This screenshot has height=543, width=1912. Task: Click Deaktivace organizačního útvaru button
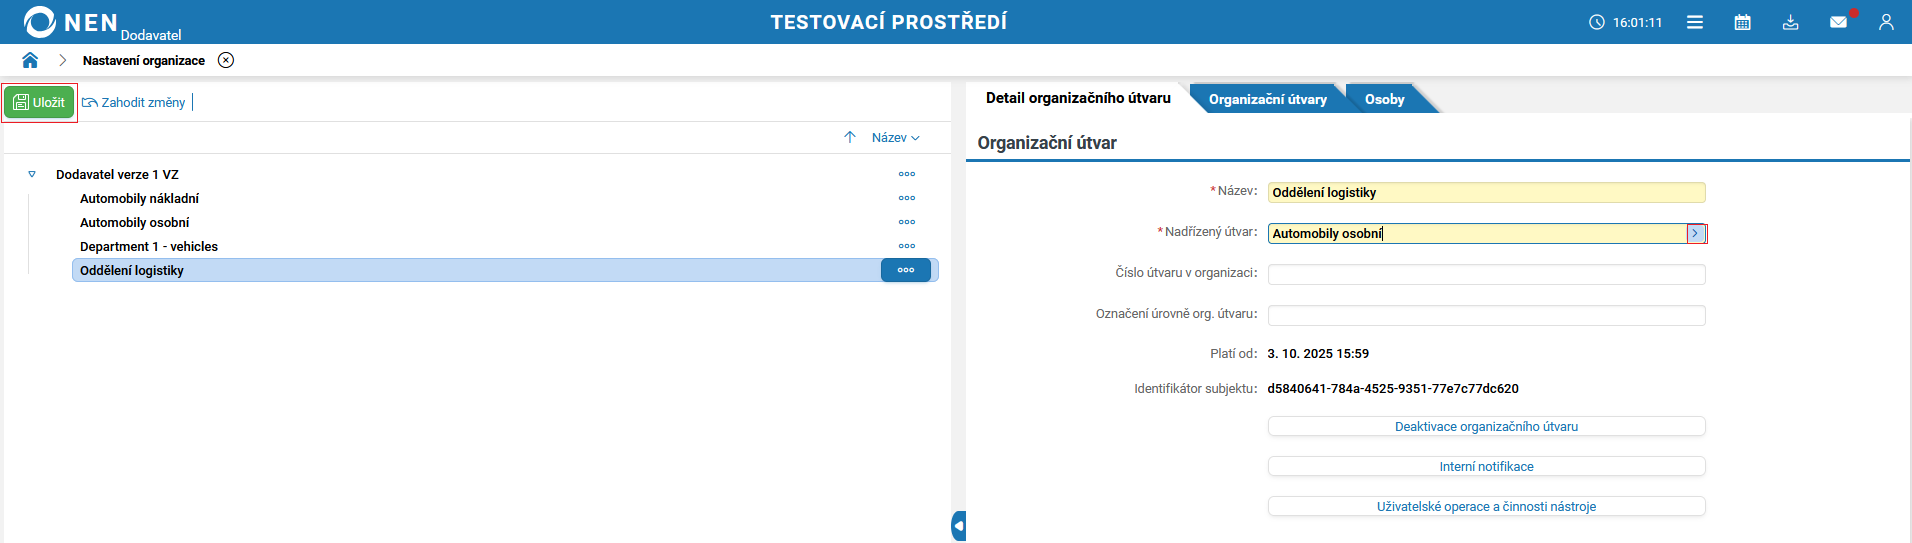(x=1486, y=426)
